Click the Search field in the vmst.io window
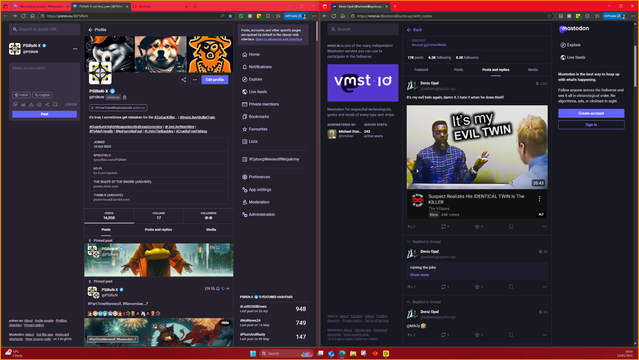This screenshot has height=360, width=639. point(363,29)
